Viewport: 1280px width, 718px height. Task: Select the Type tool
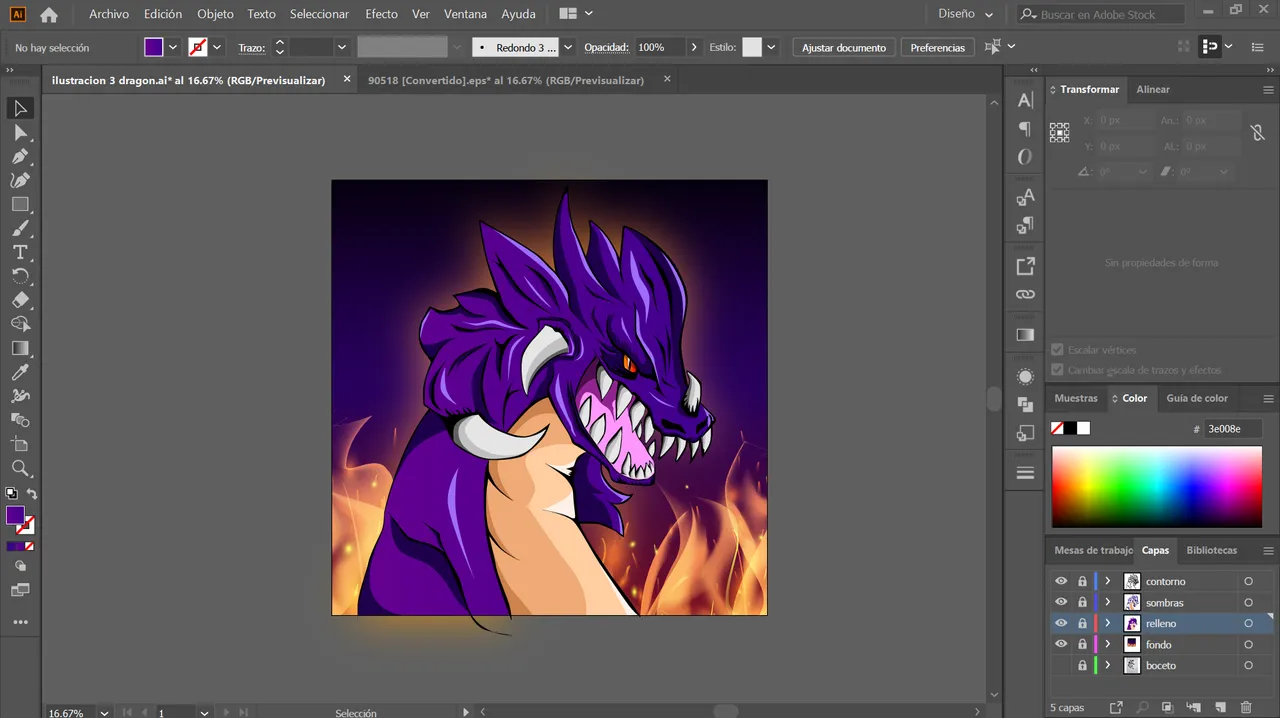20,252
